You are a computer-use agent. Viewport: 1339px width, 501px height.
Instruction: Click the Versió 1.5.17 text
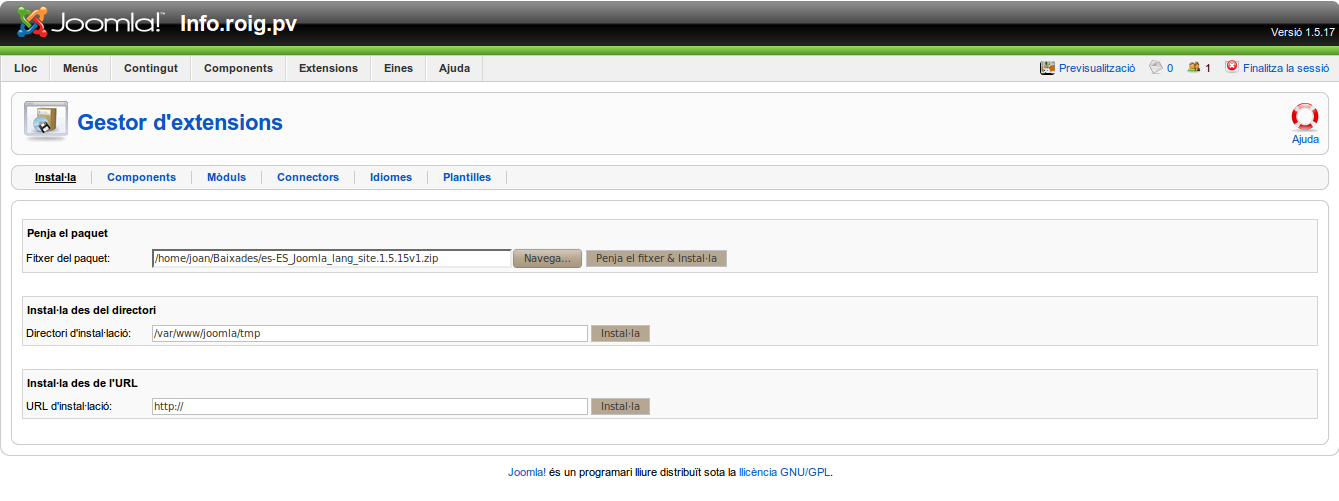click(x=1303, y=32)
